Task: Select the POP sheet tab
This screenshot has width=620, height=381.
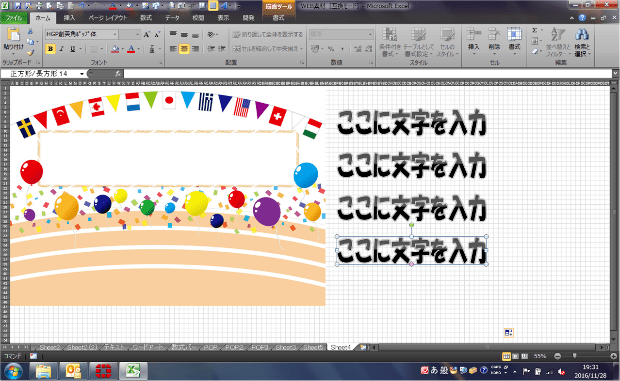Action: coord(211,347)
